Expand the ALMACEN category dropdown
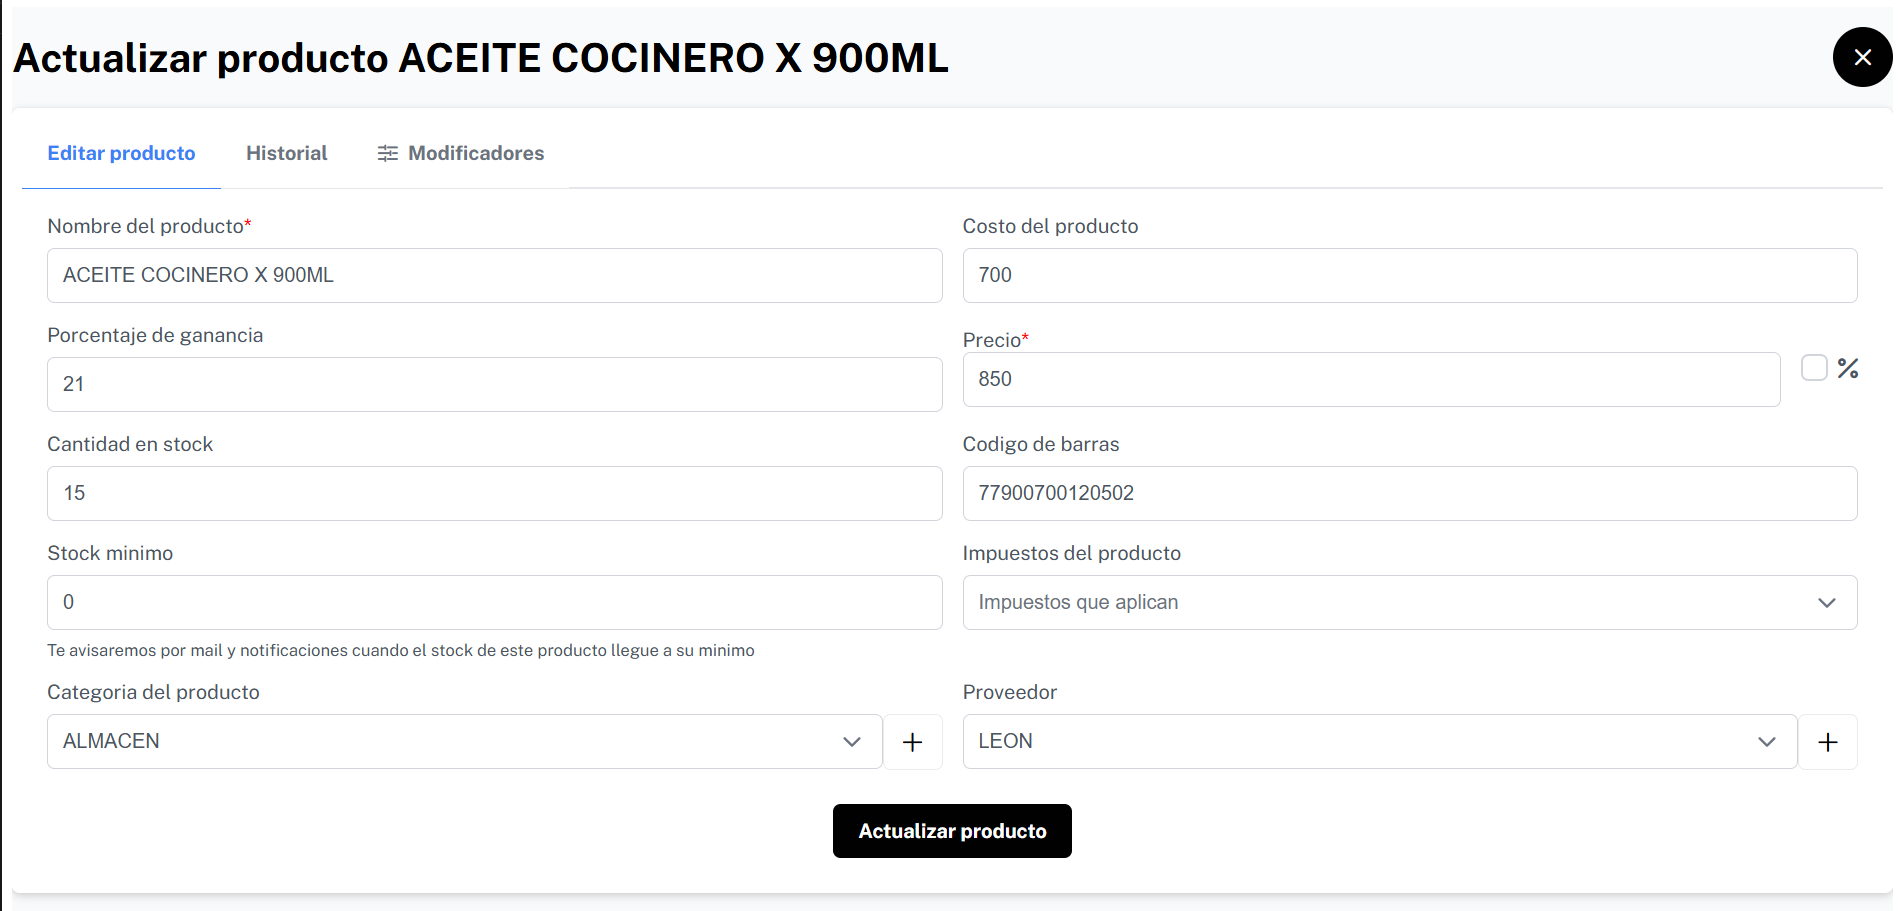Screen dimensions: 1899x911 464,741
